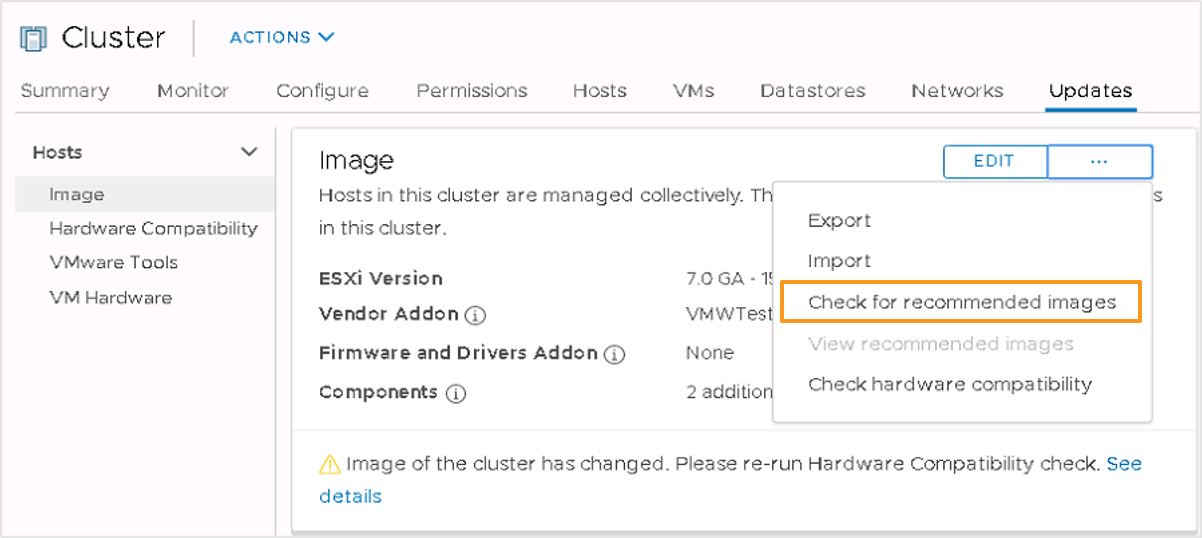Choose Check for recommended images
Screen dimensions: 1202x538
point(962,302)
